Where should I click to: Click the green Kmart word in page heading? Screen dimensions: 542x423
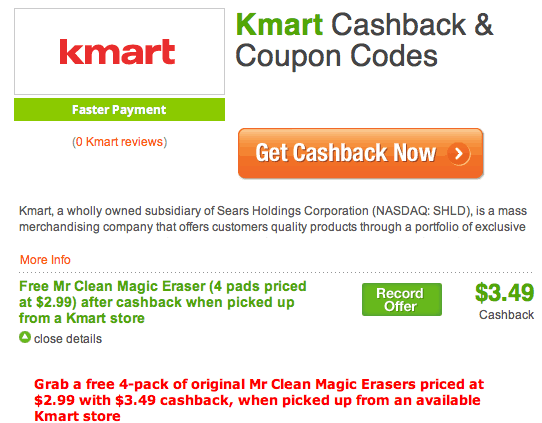(x=279, y=25)
